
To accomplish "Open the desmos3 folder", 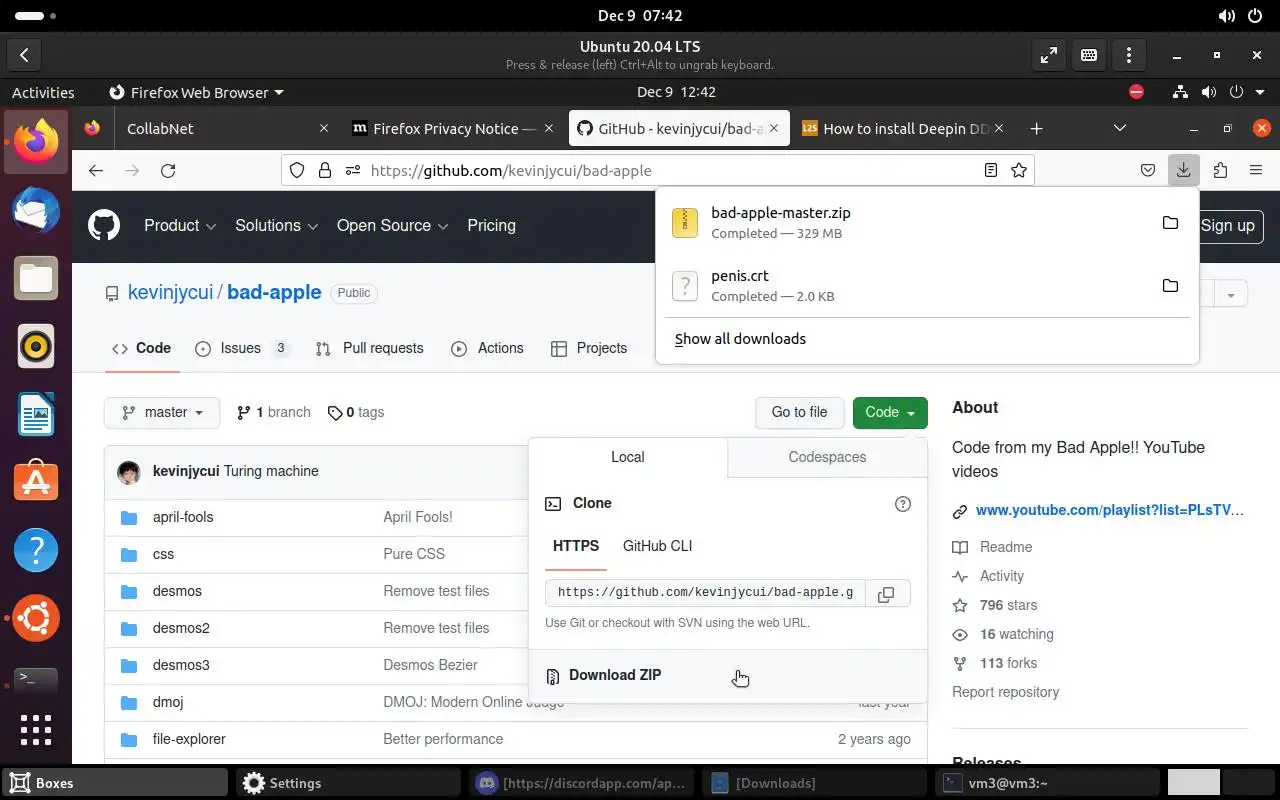I will point(181,665).
